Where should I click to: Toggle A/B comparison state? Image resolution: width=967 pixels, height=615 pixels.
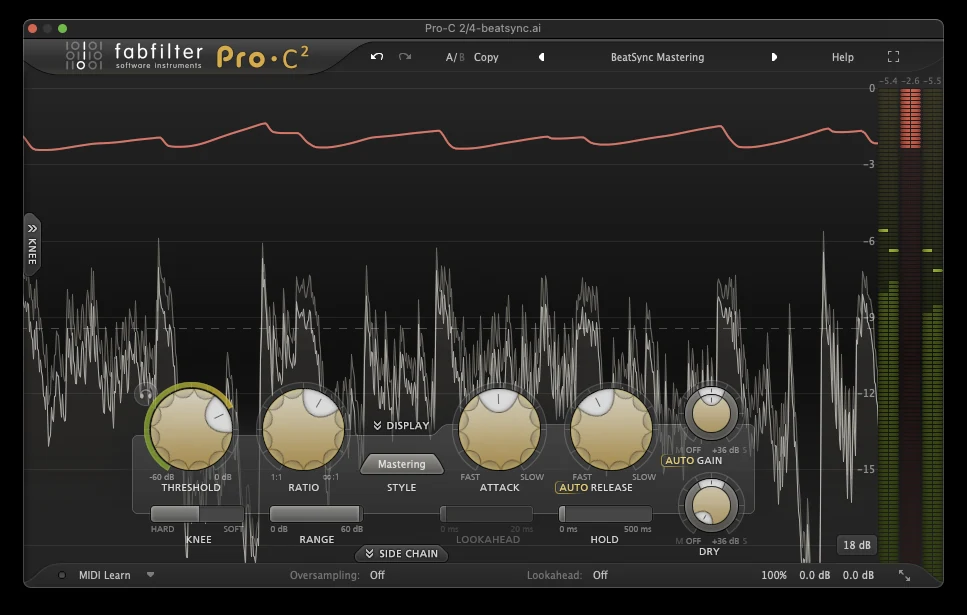pos(455,57)
